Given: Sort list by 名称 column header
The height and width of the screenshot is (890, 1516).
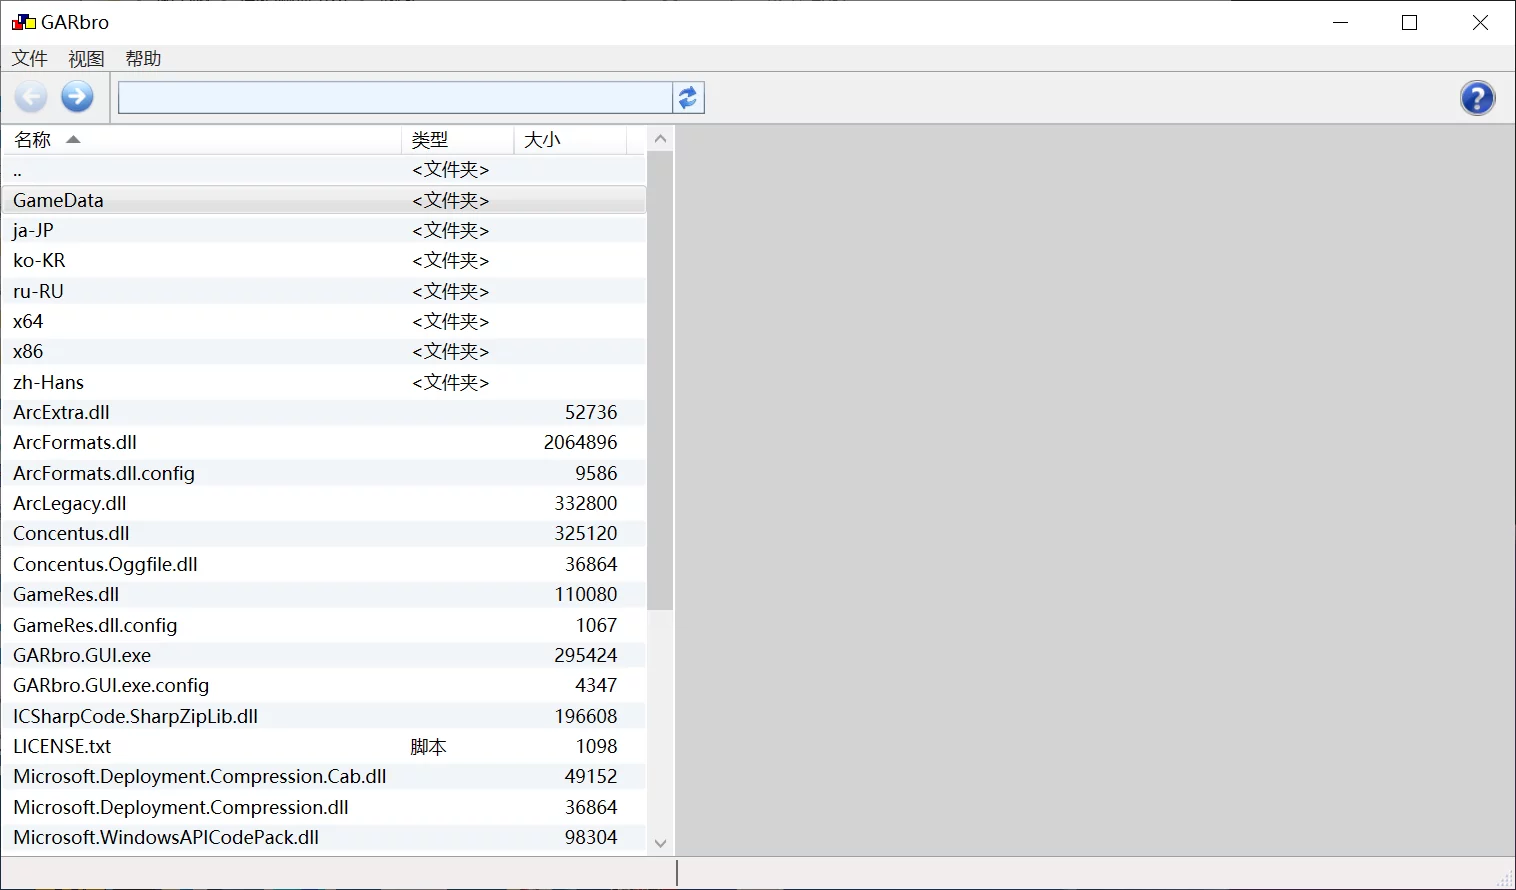Looking at the screenshot, I should point(33,140).
